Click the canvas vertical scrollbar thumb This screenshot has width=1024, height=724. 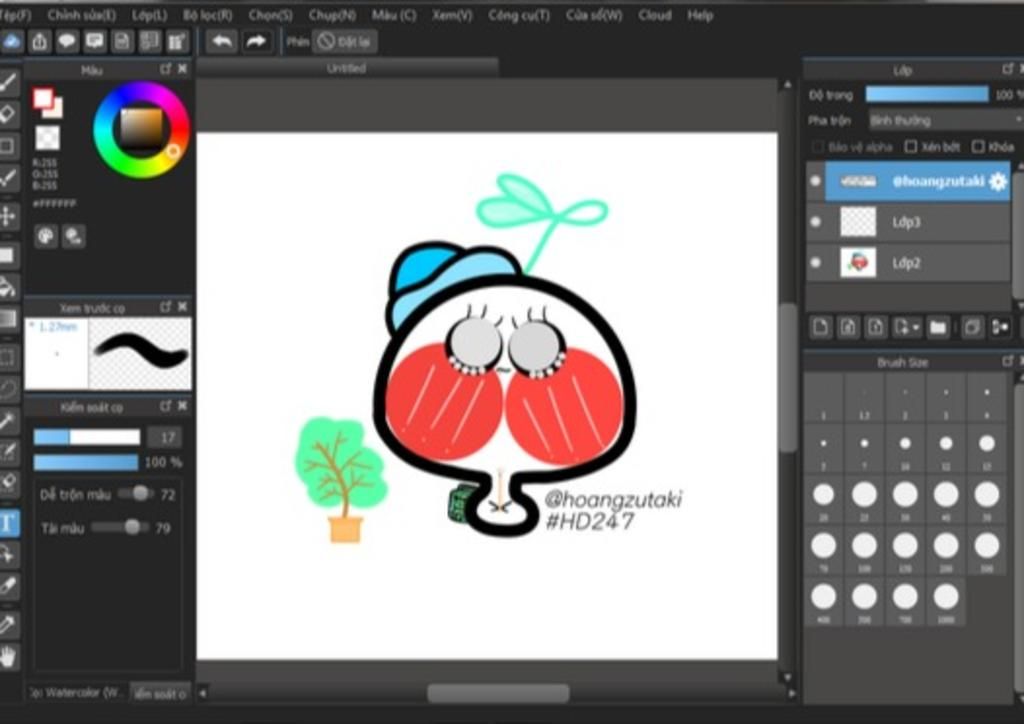tap(788, 377)
